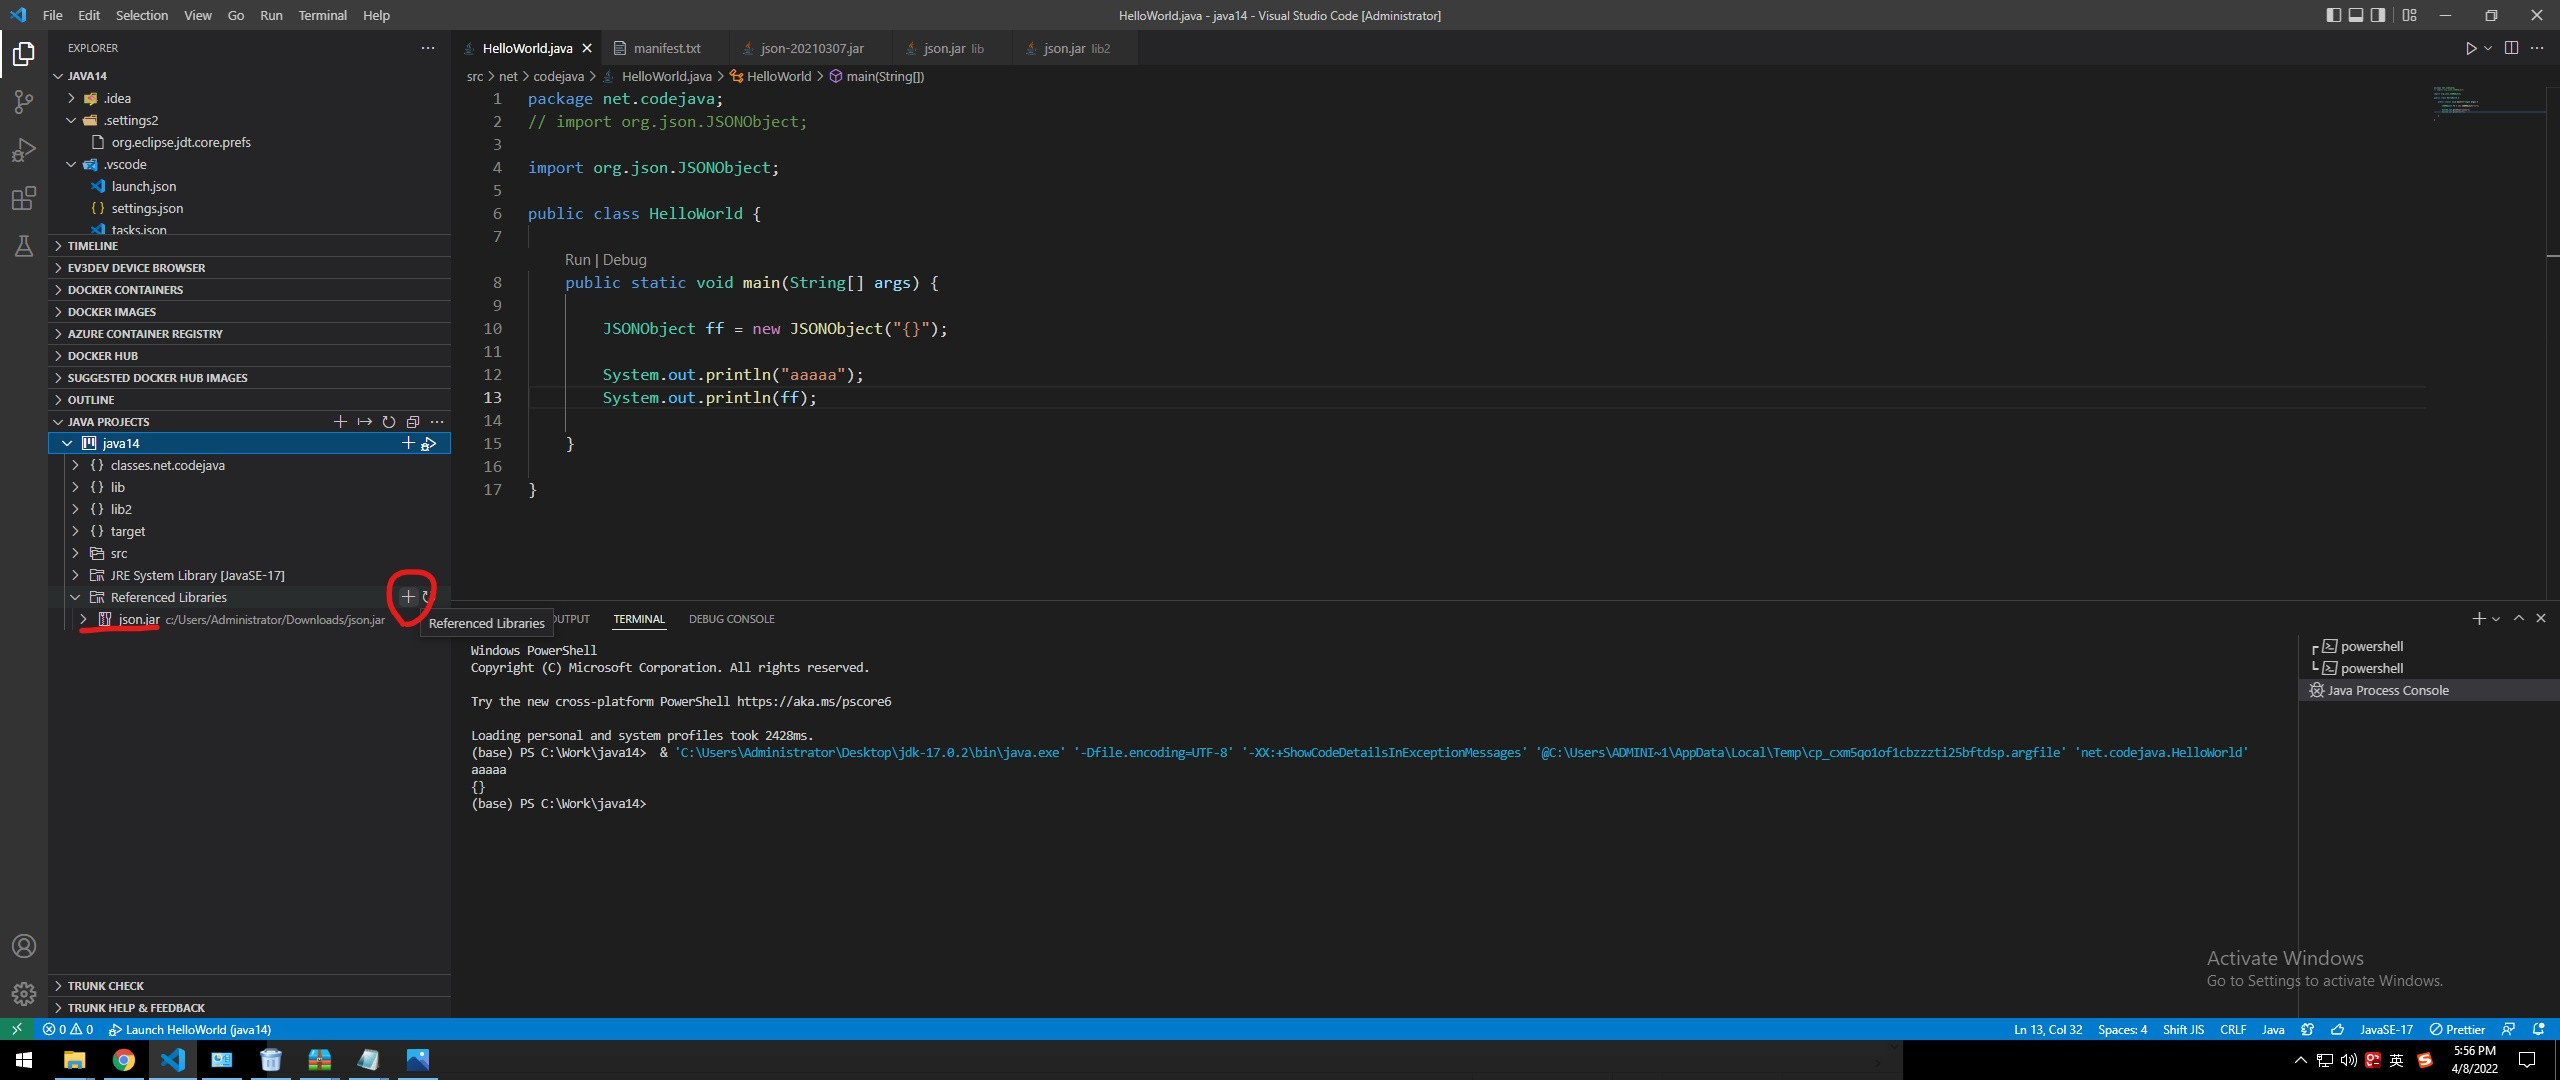Click the plus icon on java14 project row
Viewport: 2560px width, 1080px height.
[408, 443]
